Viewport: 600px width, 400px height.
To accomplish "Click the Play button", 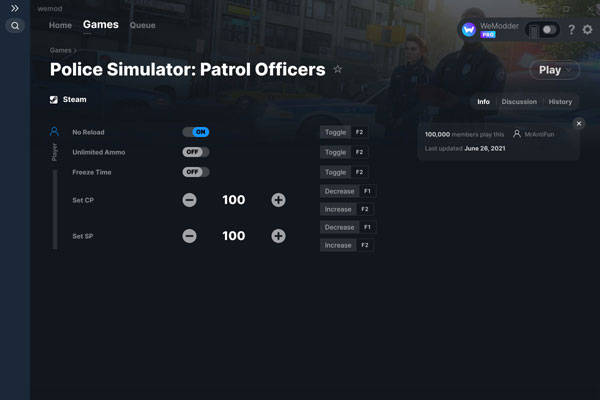I will click(x=554, y=70).
